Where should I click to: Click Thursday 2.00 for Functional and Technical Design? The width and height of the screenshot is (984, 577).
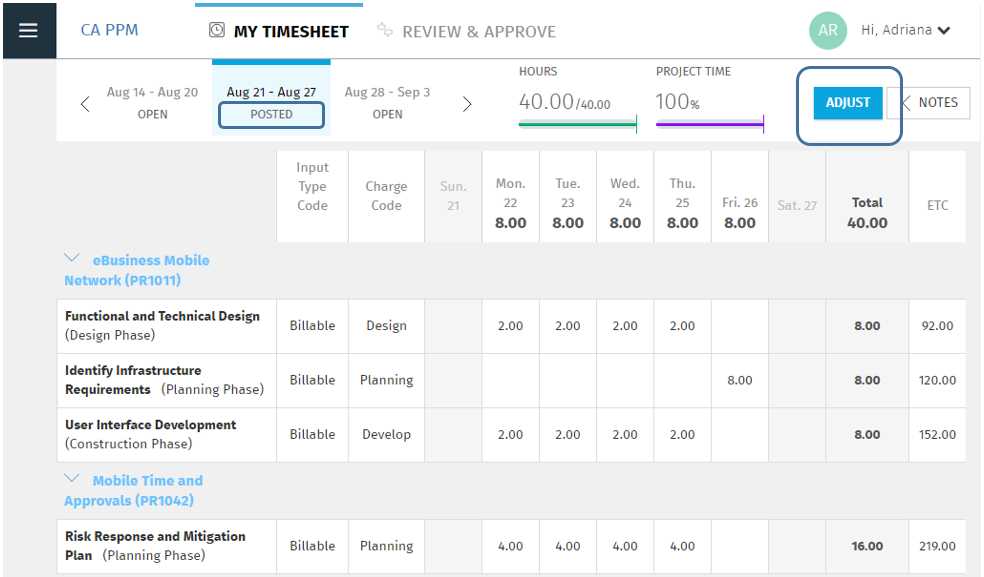click(682, 326)
